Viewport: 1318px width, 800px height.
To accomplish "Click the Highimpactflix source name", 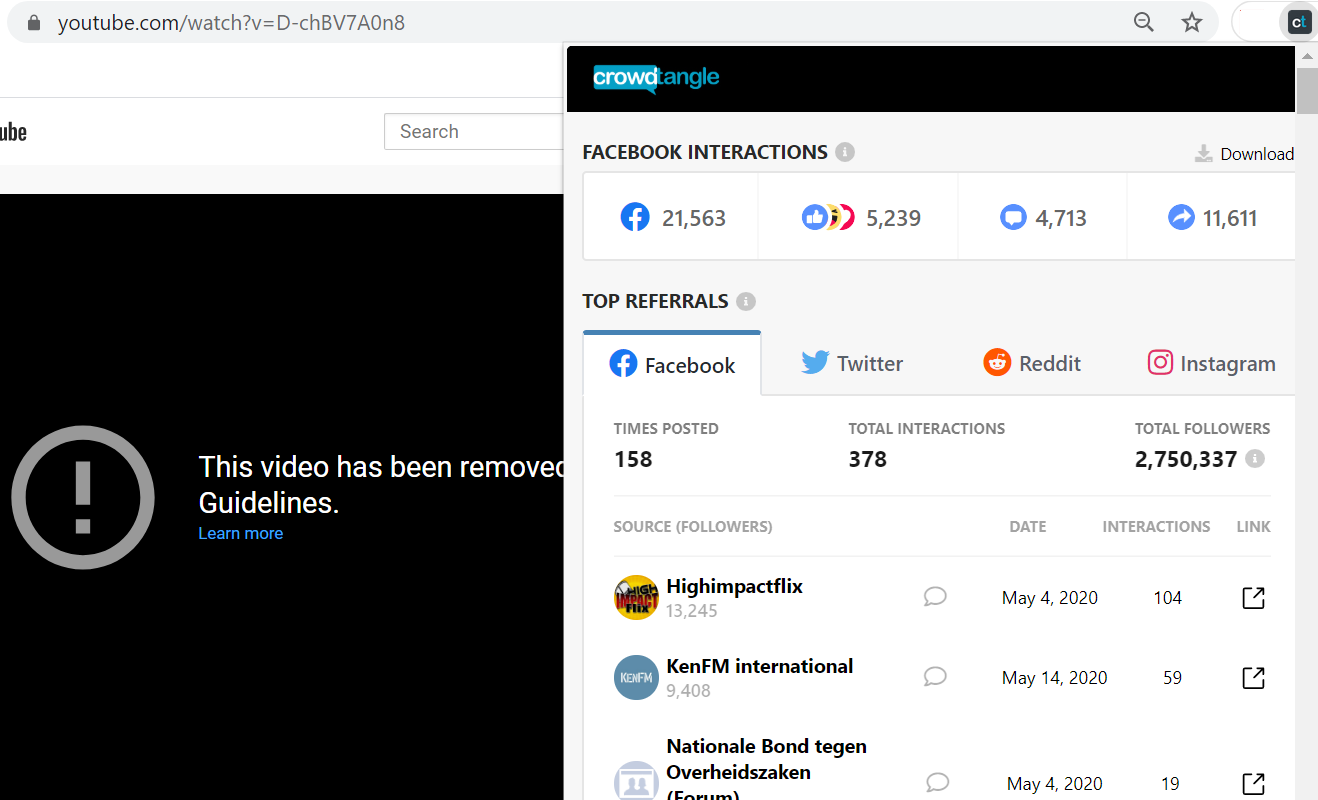I will [x=735, y=586].
